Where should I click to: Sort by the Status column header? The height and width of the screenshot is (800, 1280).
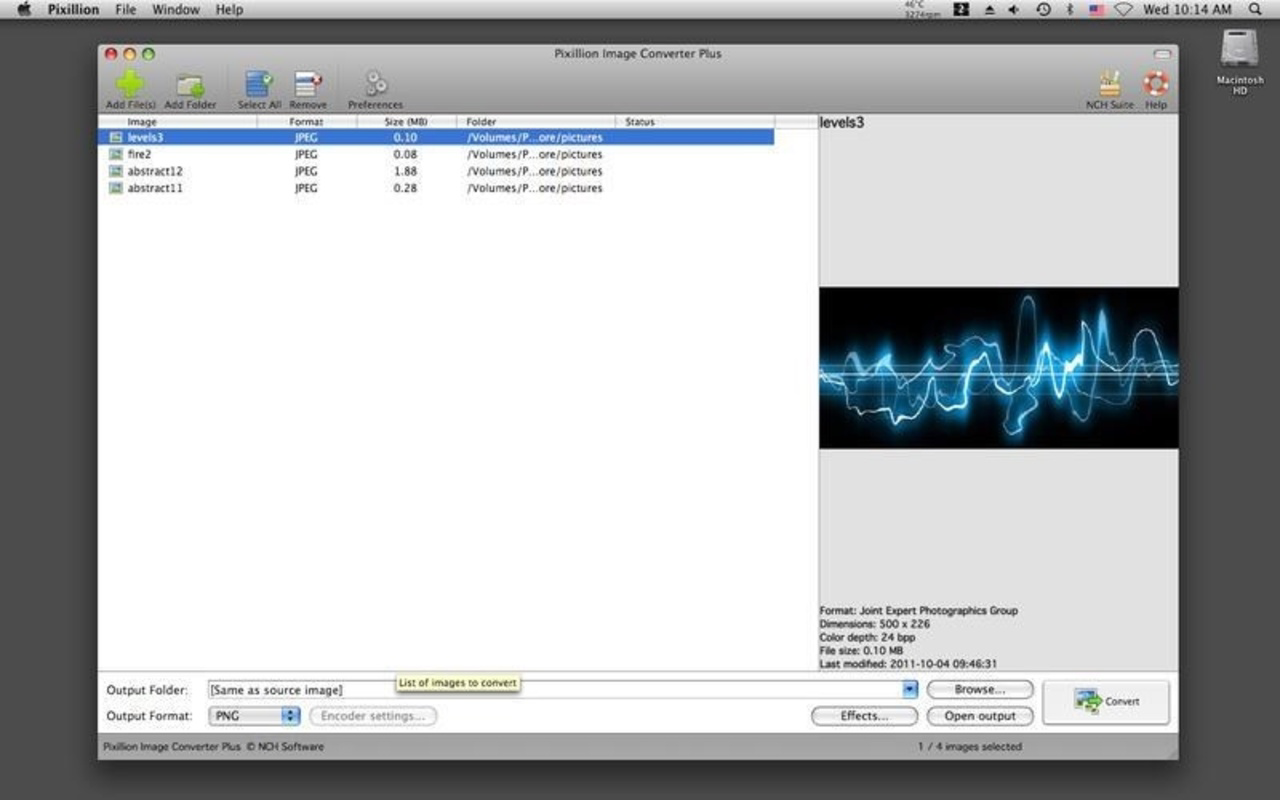[695, 122]
